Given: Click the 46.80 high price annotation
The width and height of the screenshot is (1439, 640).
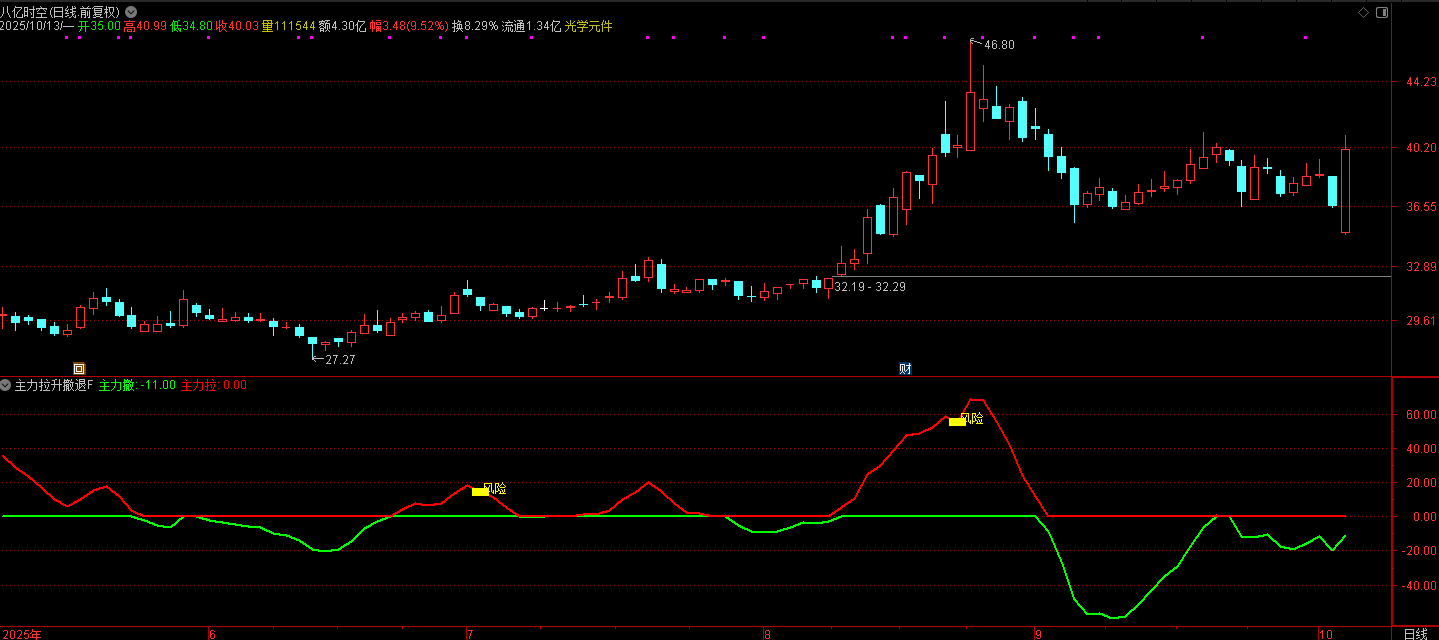Looking at the screenshot, I should pyautogui.click(x=999, y=45).
